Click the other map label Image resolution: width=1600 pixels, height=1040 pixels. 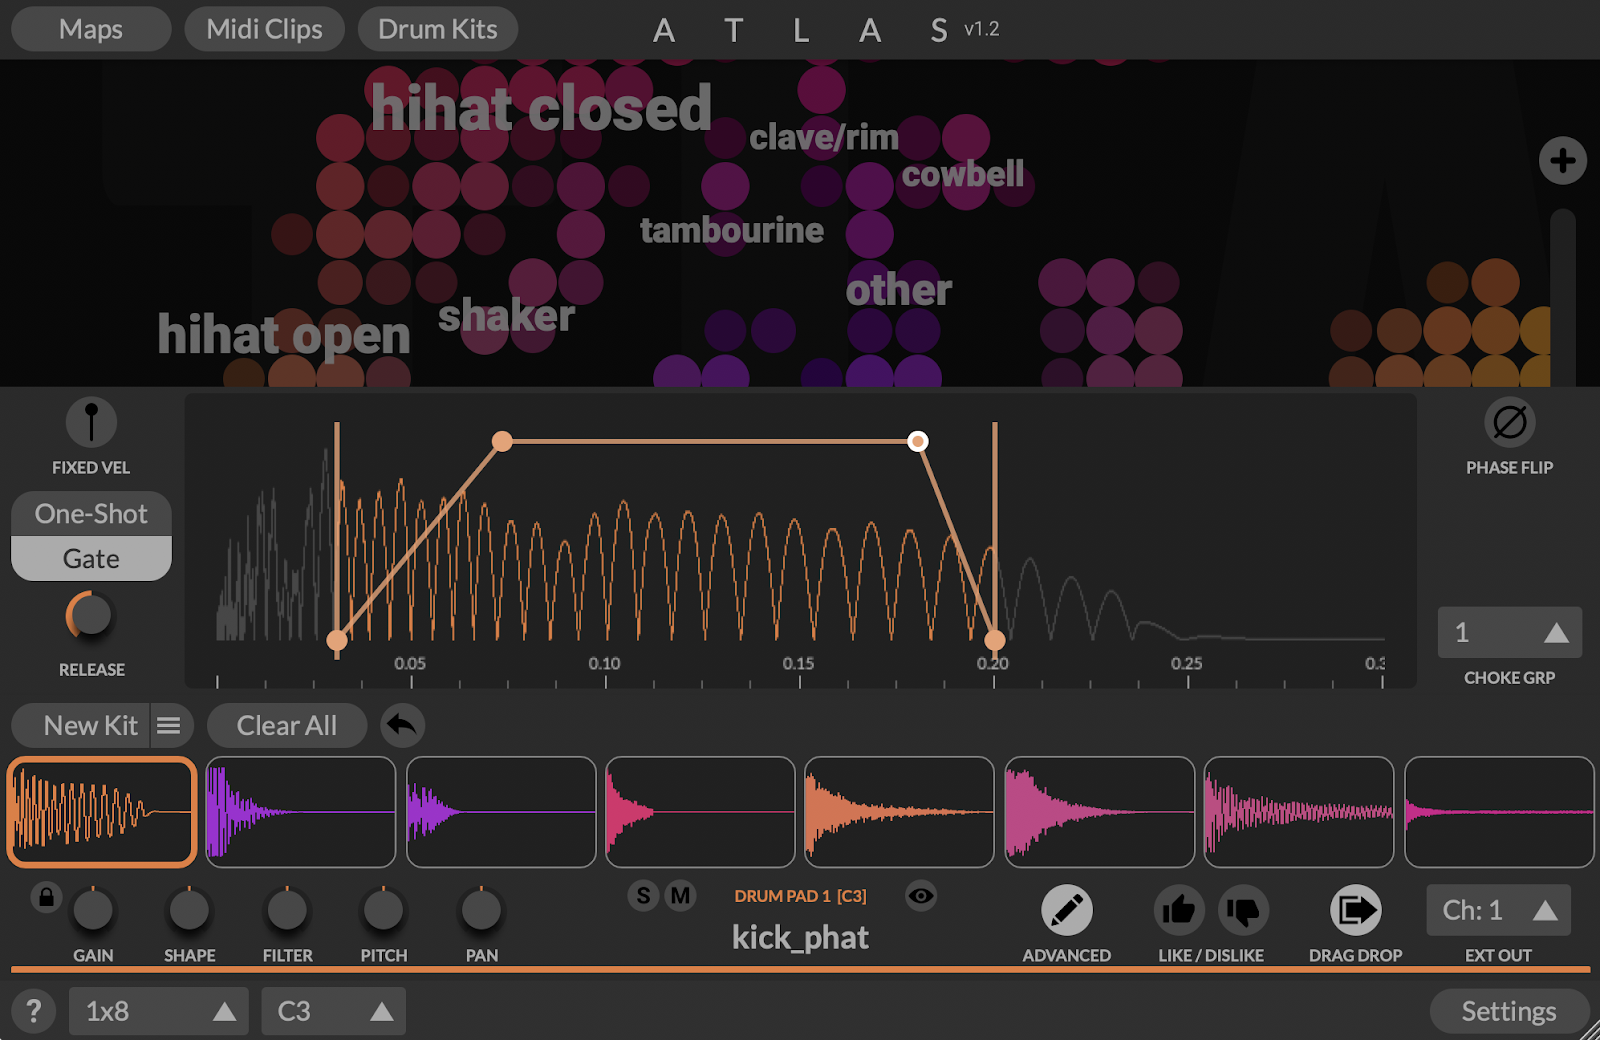coord(899,290)
